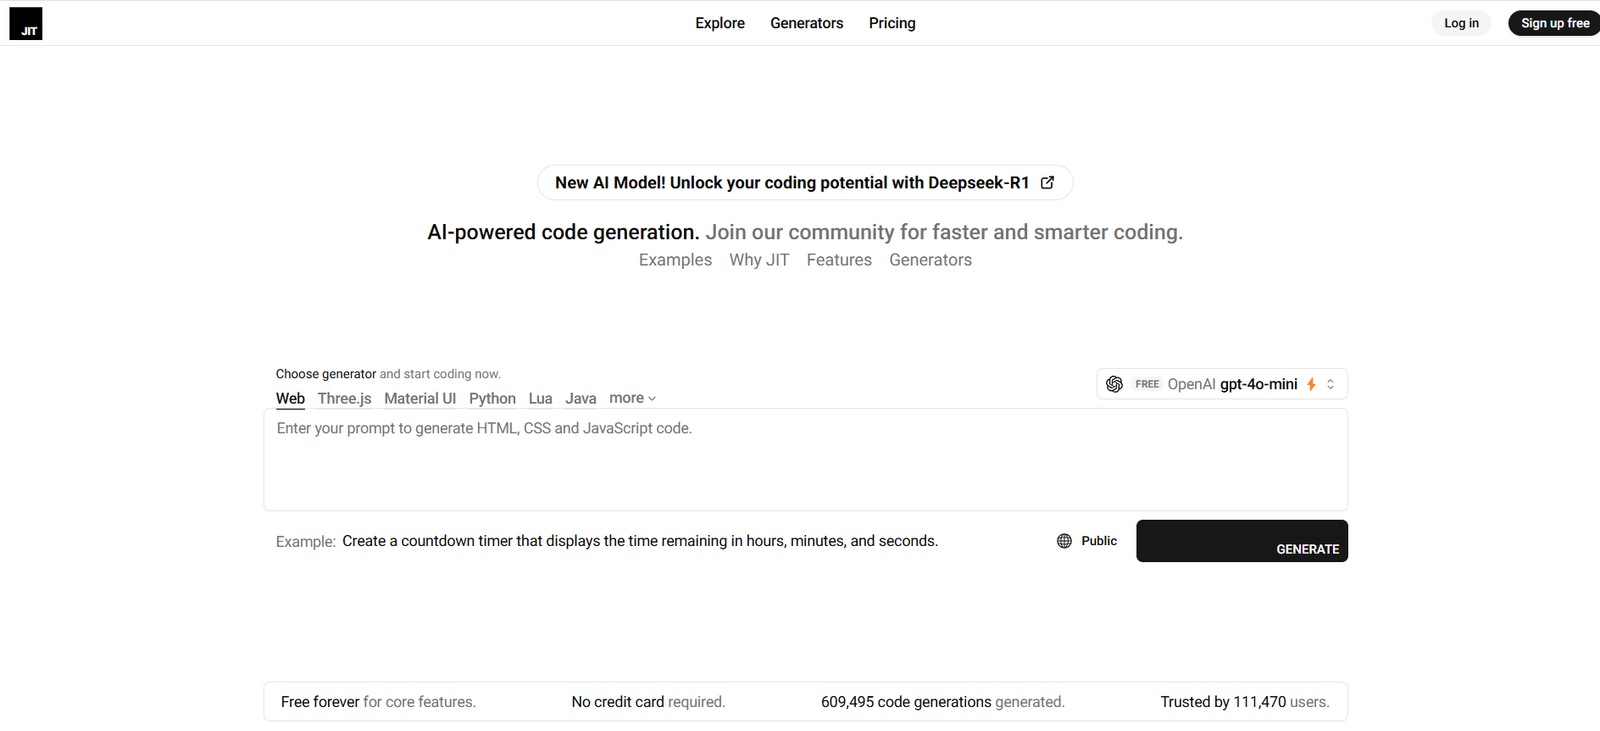Viewport: 1600px width, 731px height.
Task: Go to the Pricing page
Action: [892, 23]
